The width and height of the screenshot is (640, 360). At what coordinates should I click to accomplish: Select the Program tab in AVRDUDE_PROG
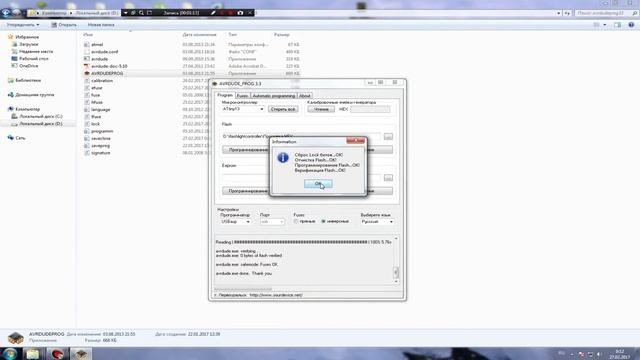coord(225,95)
